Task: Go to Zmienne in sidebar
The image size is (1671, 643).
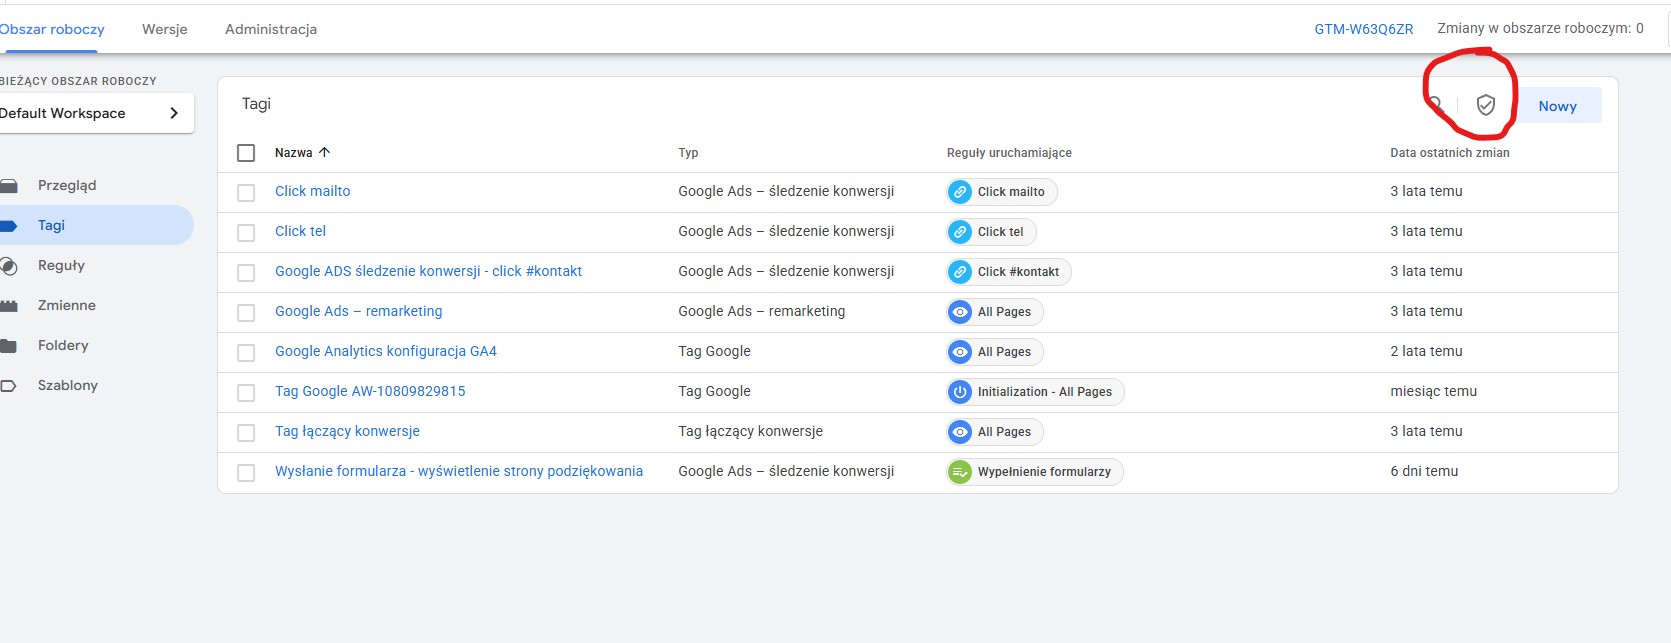Action: [x=67, y=305]
